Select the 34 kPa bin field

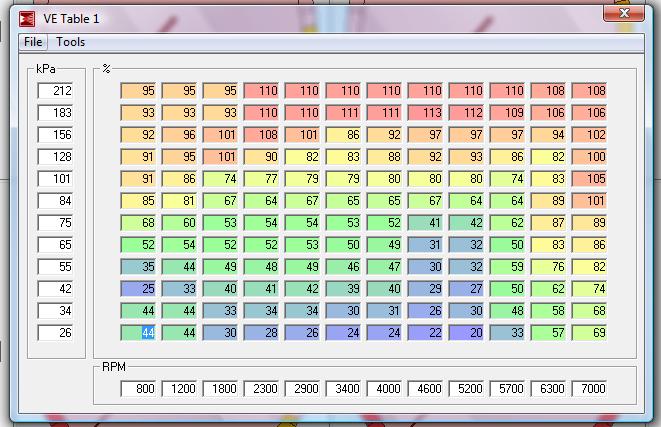pos(55,311)
